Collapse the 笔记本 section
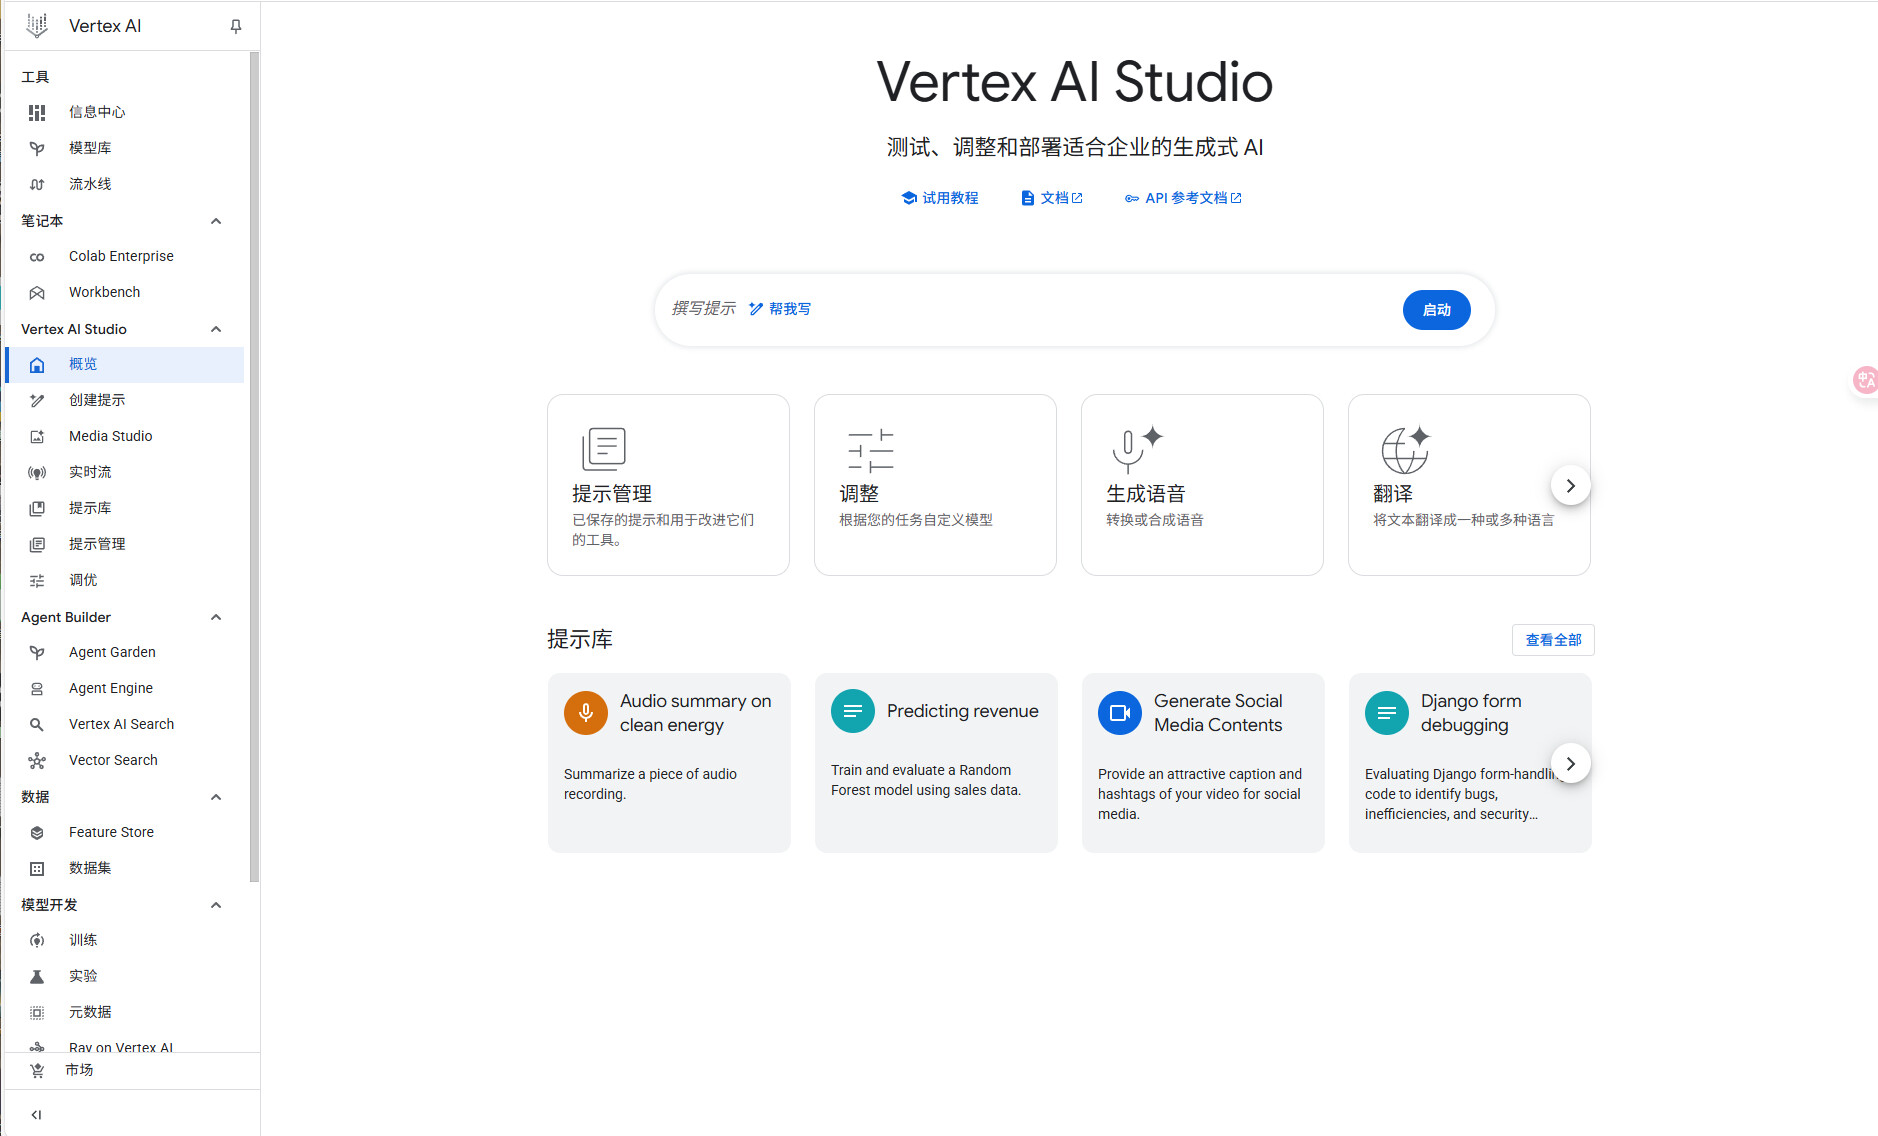This screenshot has width=1878, height=1136. [x=216, y=221]
